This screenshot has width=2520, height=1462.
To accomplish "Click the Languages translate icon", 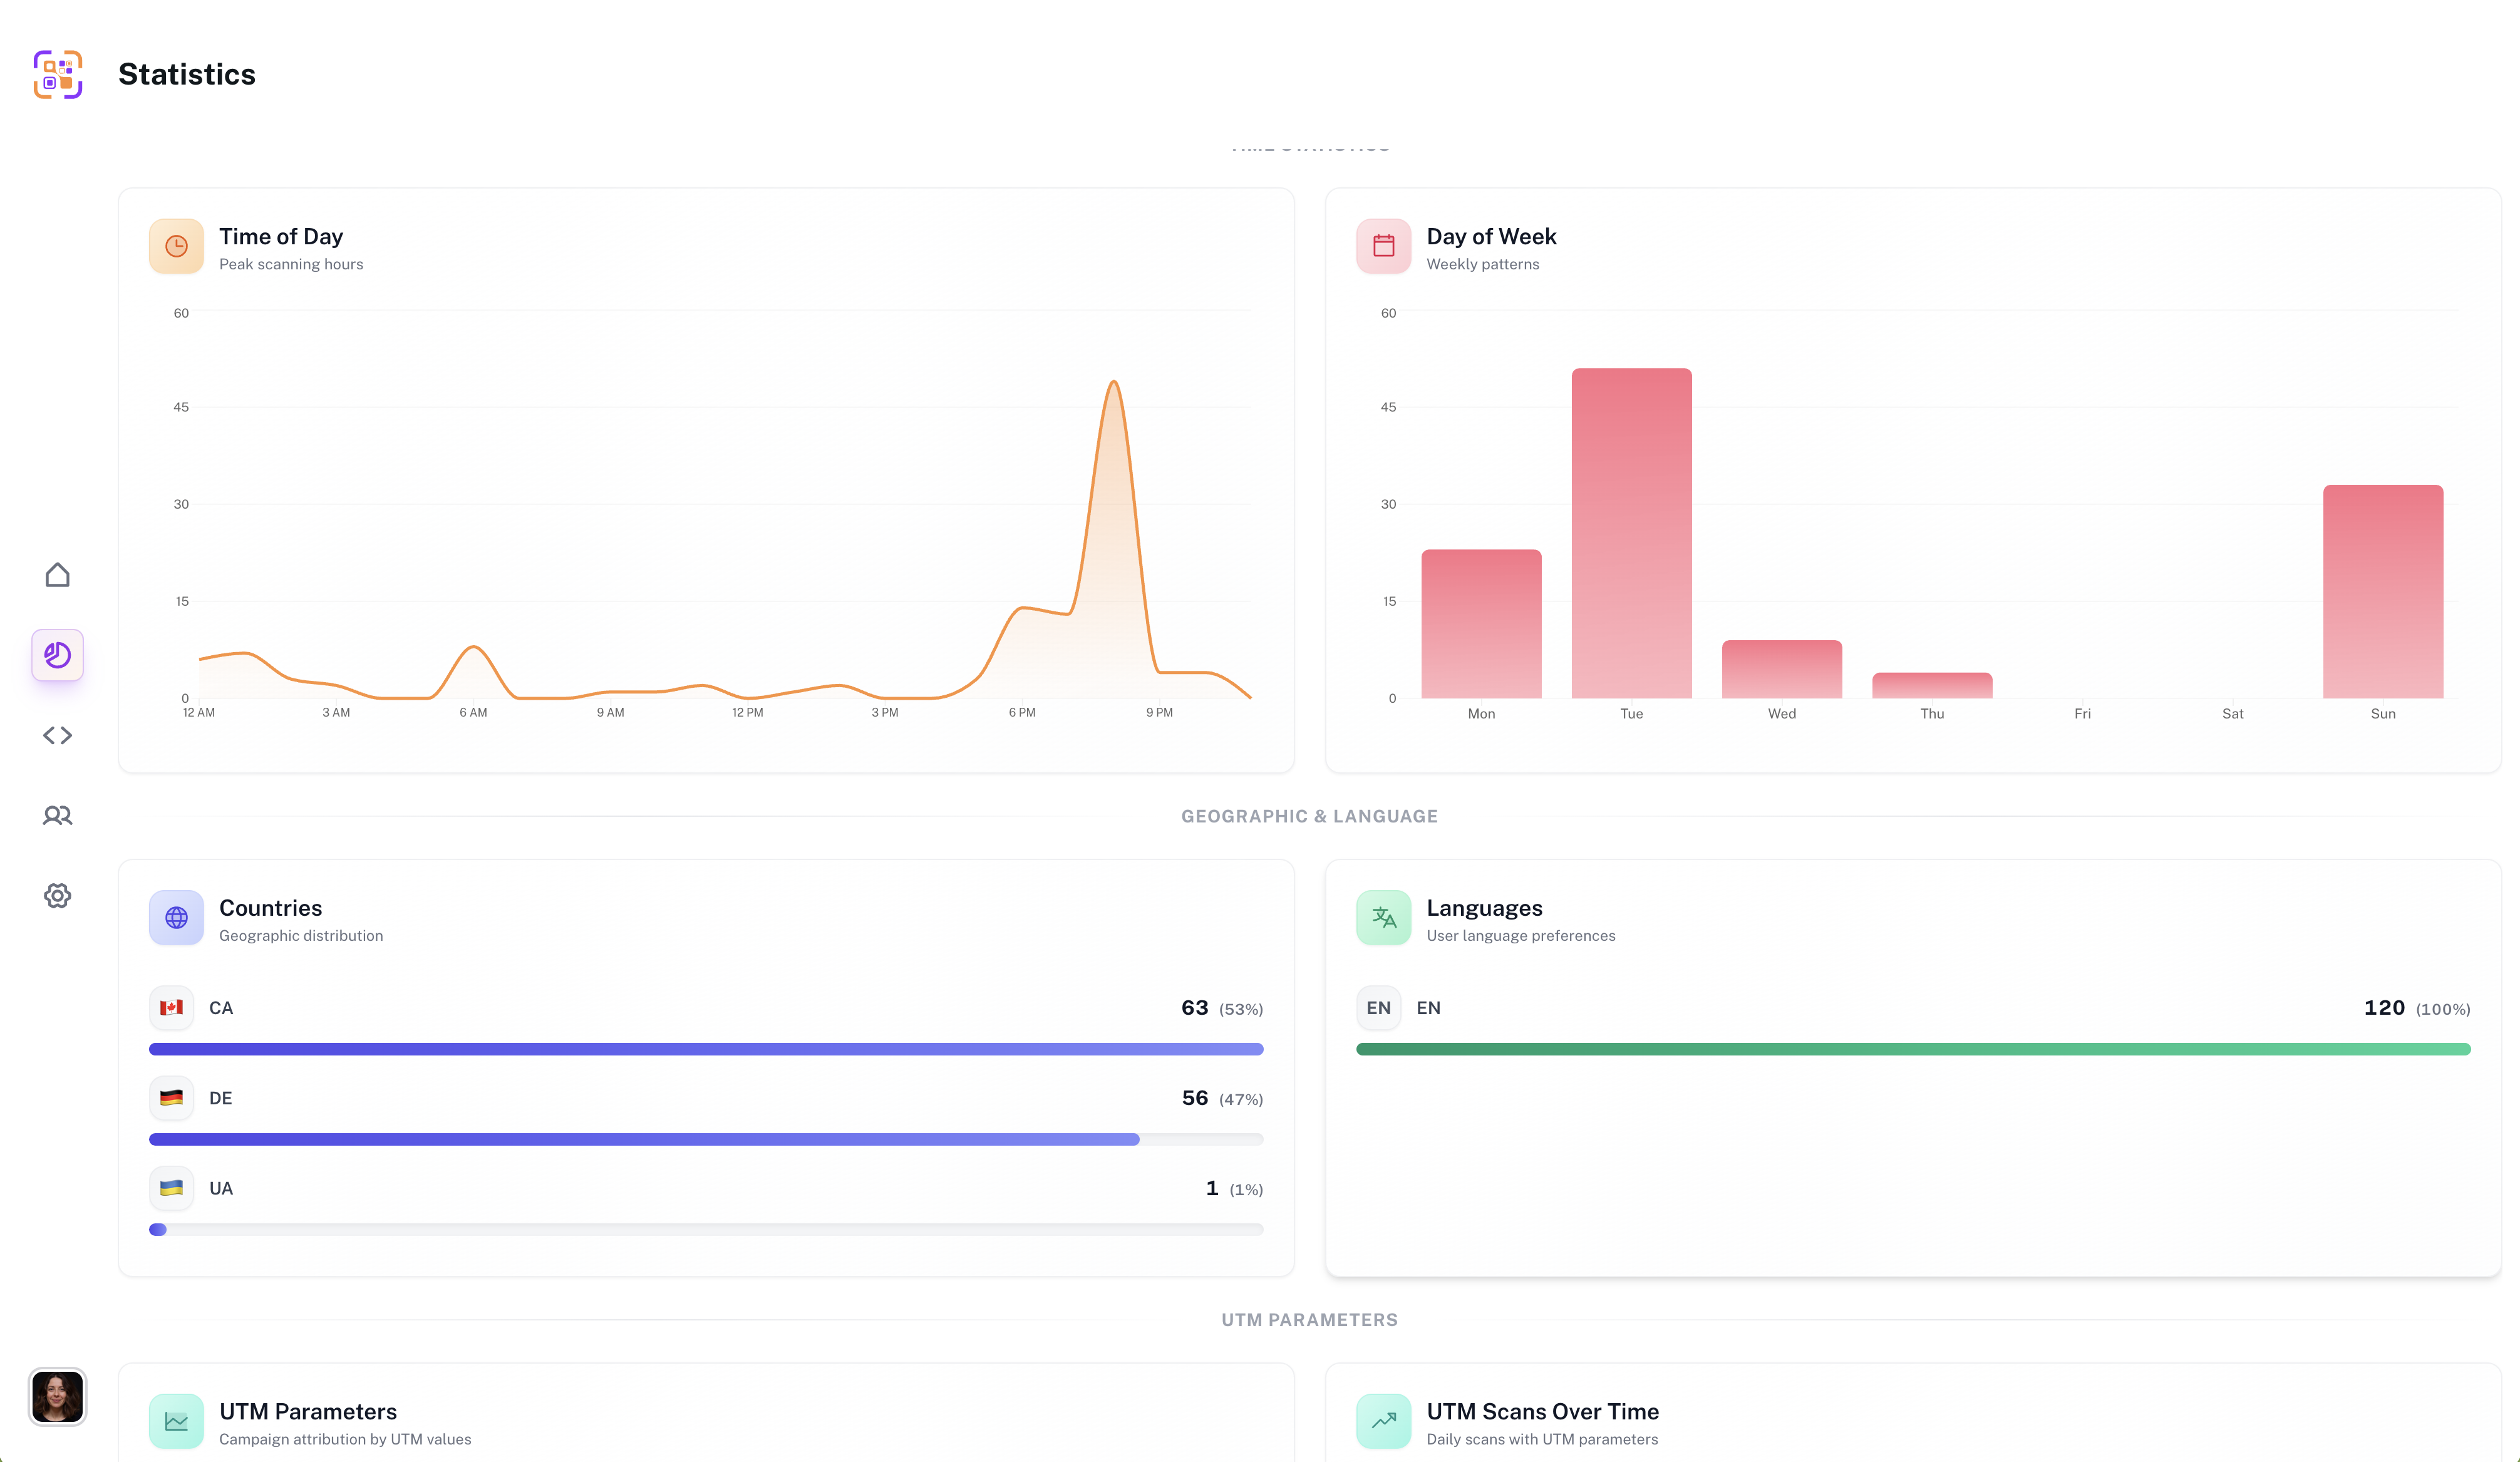I will pyautogui.click(x=1383, y=917).
